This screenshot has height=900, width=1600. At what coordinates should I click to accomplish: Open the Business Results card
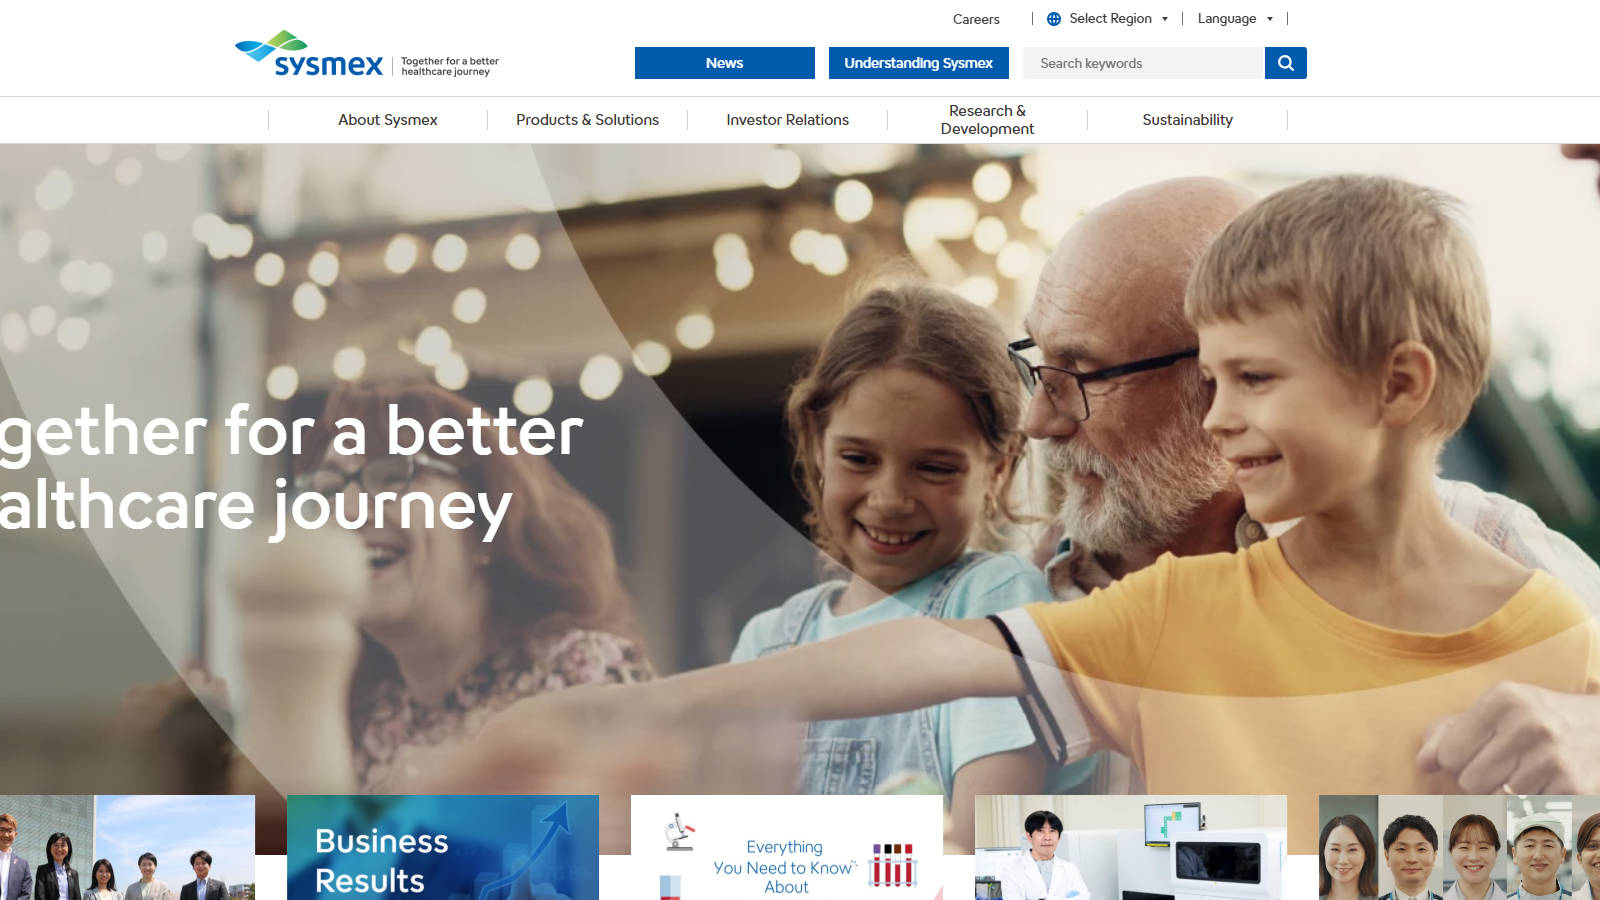point(443,848)
